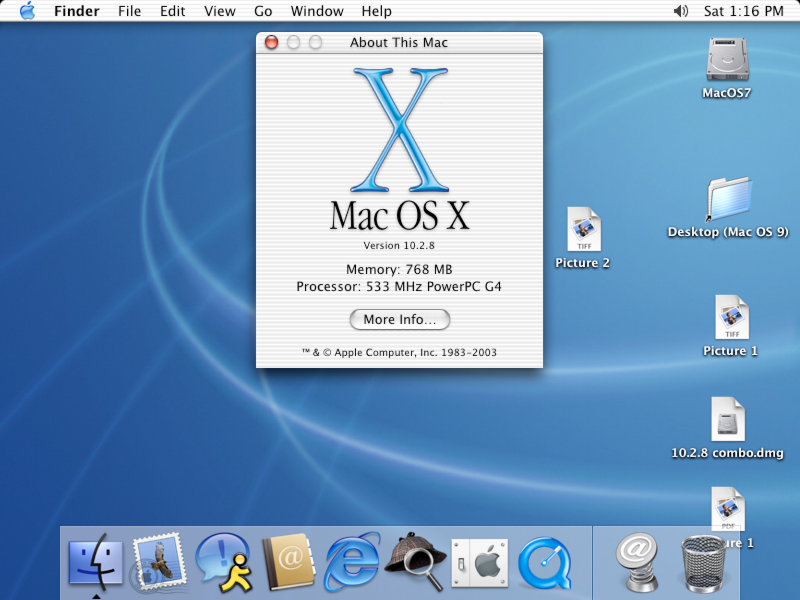Launch iChat from the Dock
The image size is (800, 600).
point(223,562)
